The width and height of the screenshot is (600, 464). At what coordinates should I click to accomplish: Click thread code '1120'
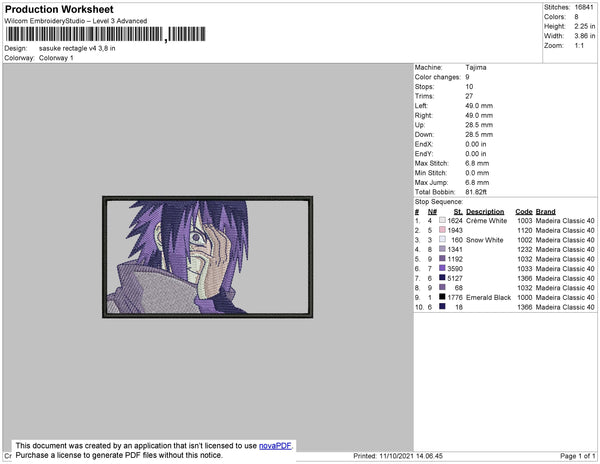point(525,230)
